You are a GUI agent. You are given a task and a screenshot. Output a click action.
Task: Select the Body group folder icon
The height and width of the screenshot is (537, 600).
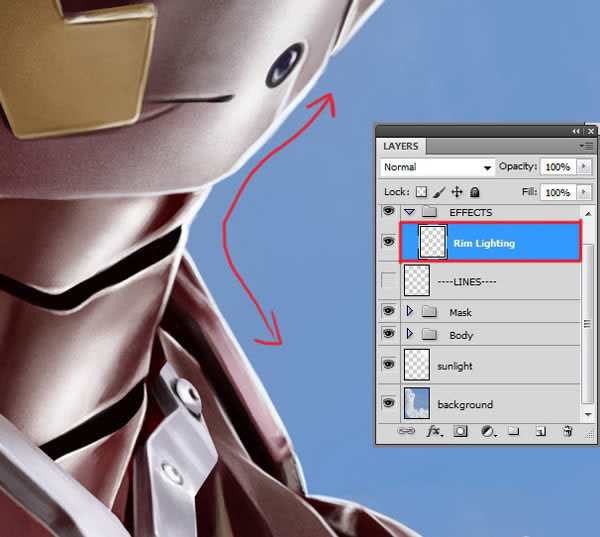[429, 335]
